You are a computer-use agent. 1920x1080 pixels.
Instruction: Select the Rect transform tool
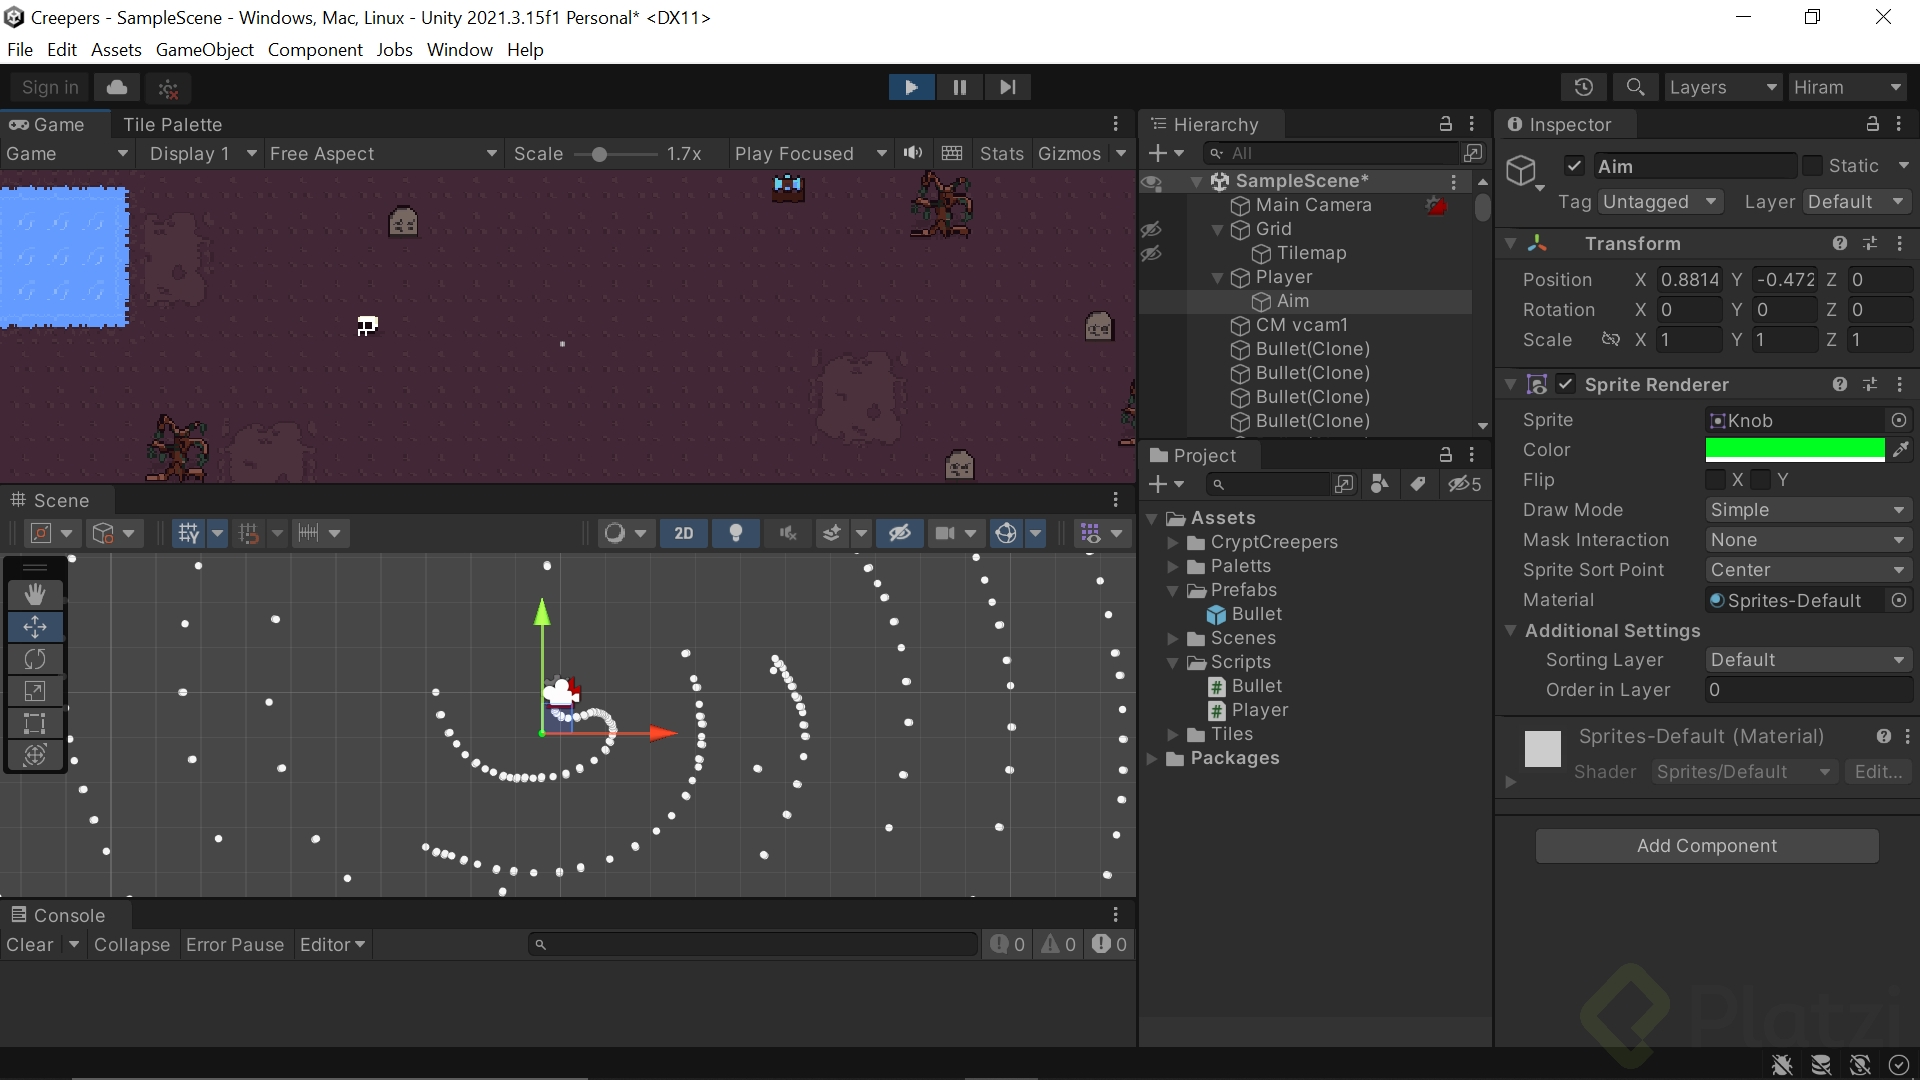(35, 723)
